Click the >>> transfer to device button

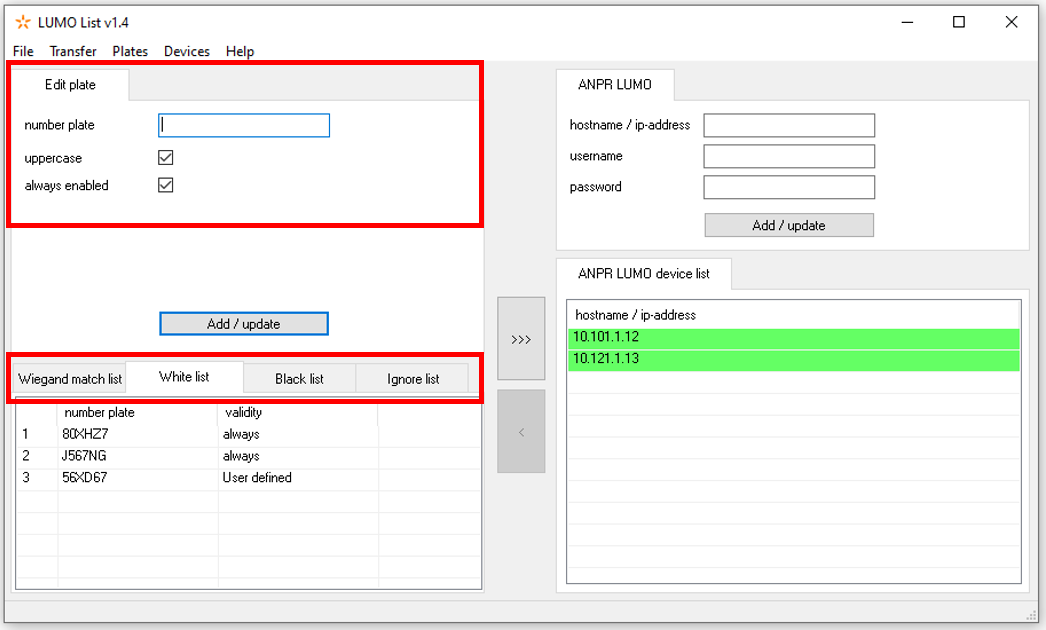(521, 339)
